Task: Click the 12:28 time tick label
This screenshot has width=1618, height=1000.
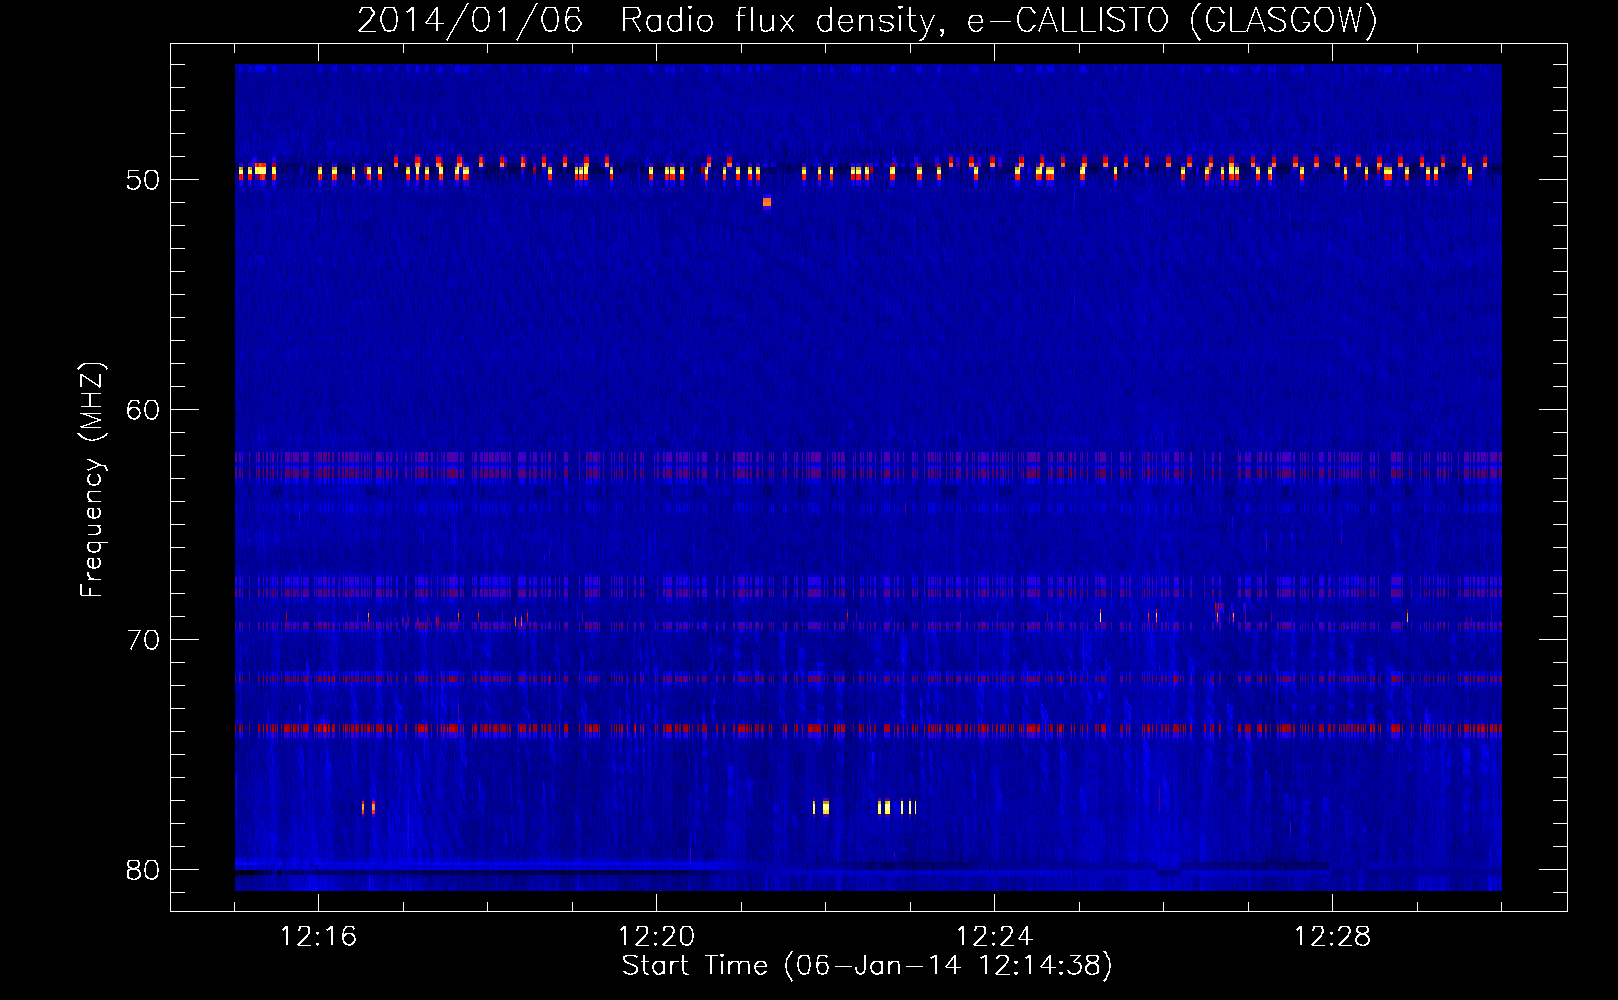Action: coord(1332,936)
